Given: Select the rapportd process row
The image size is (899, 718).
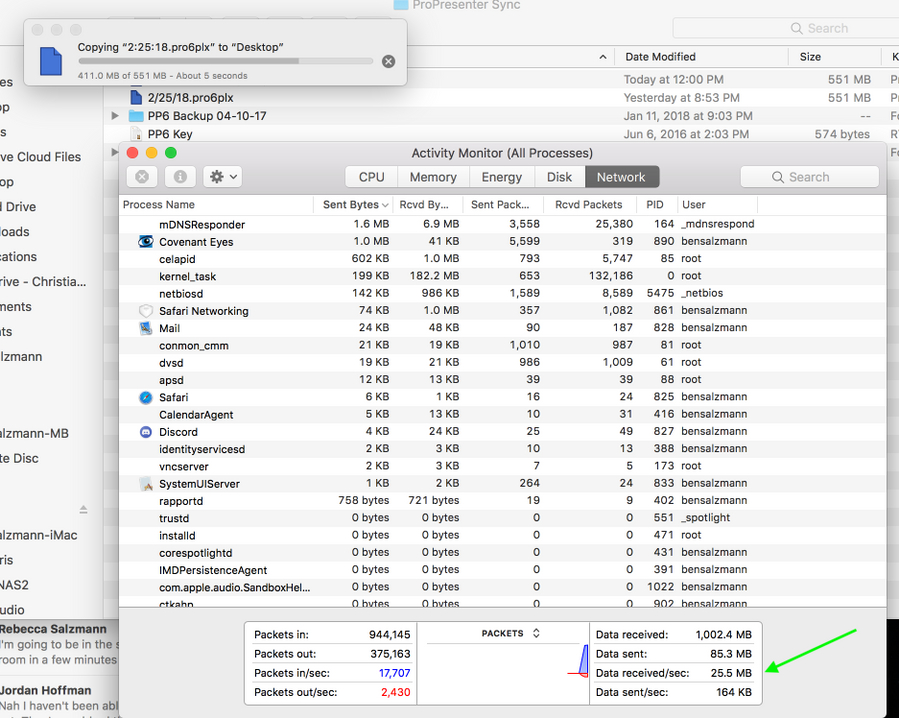Looking at the screenshot, I should (x=502, y=501).
